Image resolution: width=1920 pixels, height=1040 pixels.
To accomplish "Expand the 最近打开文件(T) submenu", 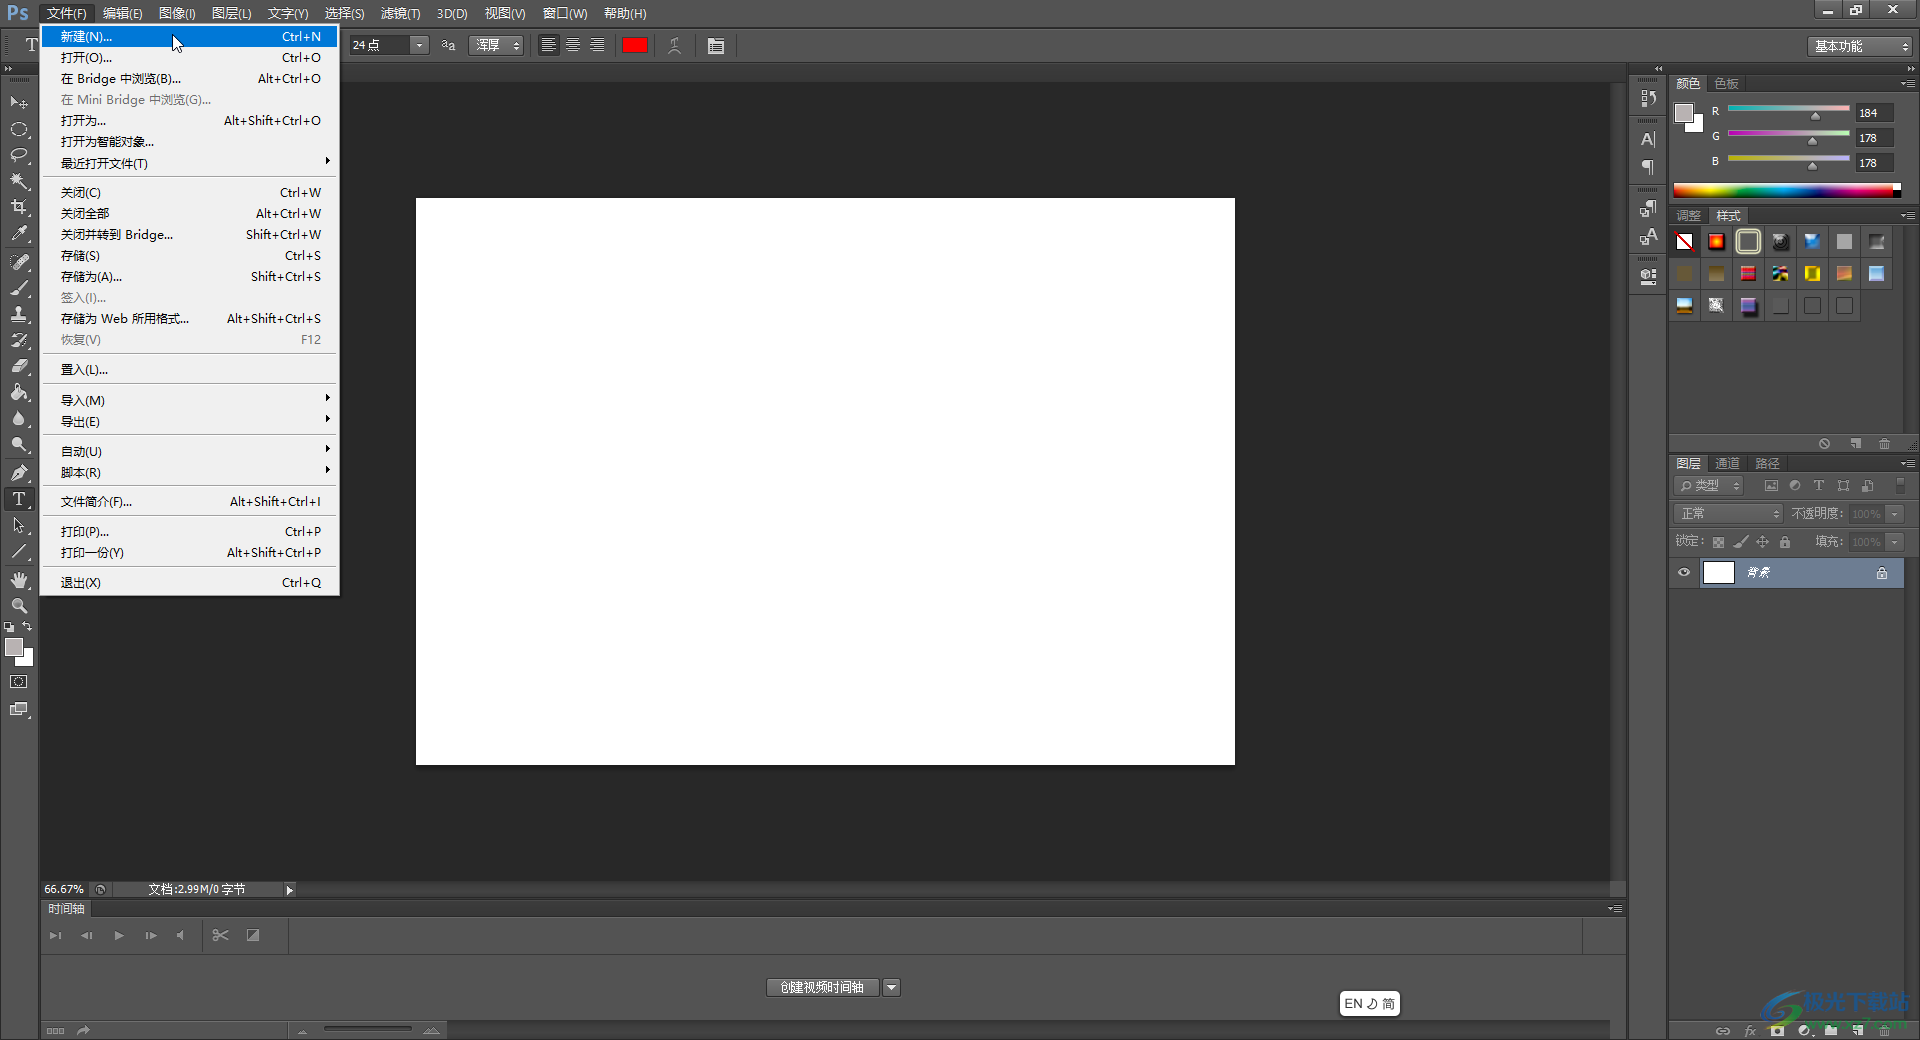I will coord(190,163).
